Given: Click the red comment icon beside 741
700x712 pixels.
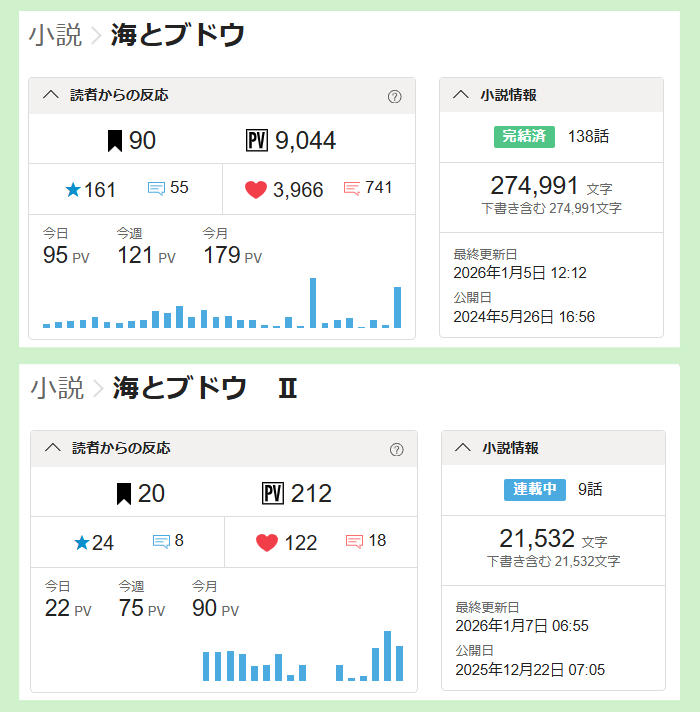Looking at the screenshot, I should pyautogui.click(x=351, y=188).
